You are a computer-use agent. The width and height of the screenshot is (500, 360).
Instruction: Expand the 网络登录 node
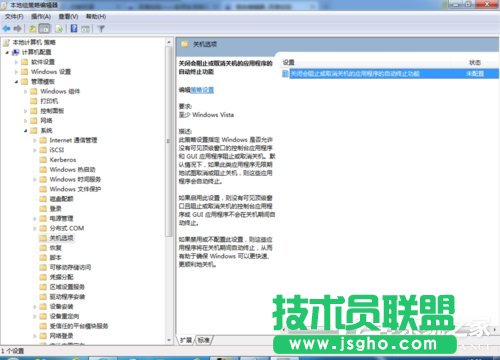[x=35, y=336]
